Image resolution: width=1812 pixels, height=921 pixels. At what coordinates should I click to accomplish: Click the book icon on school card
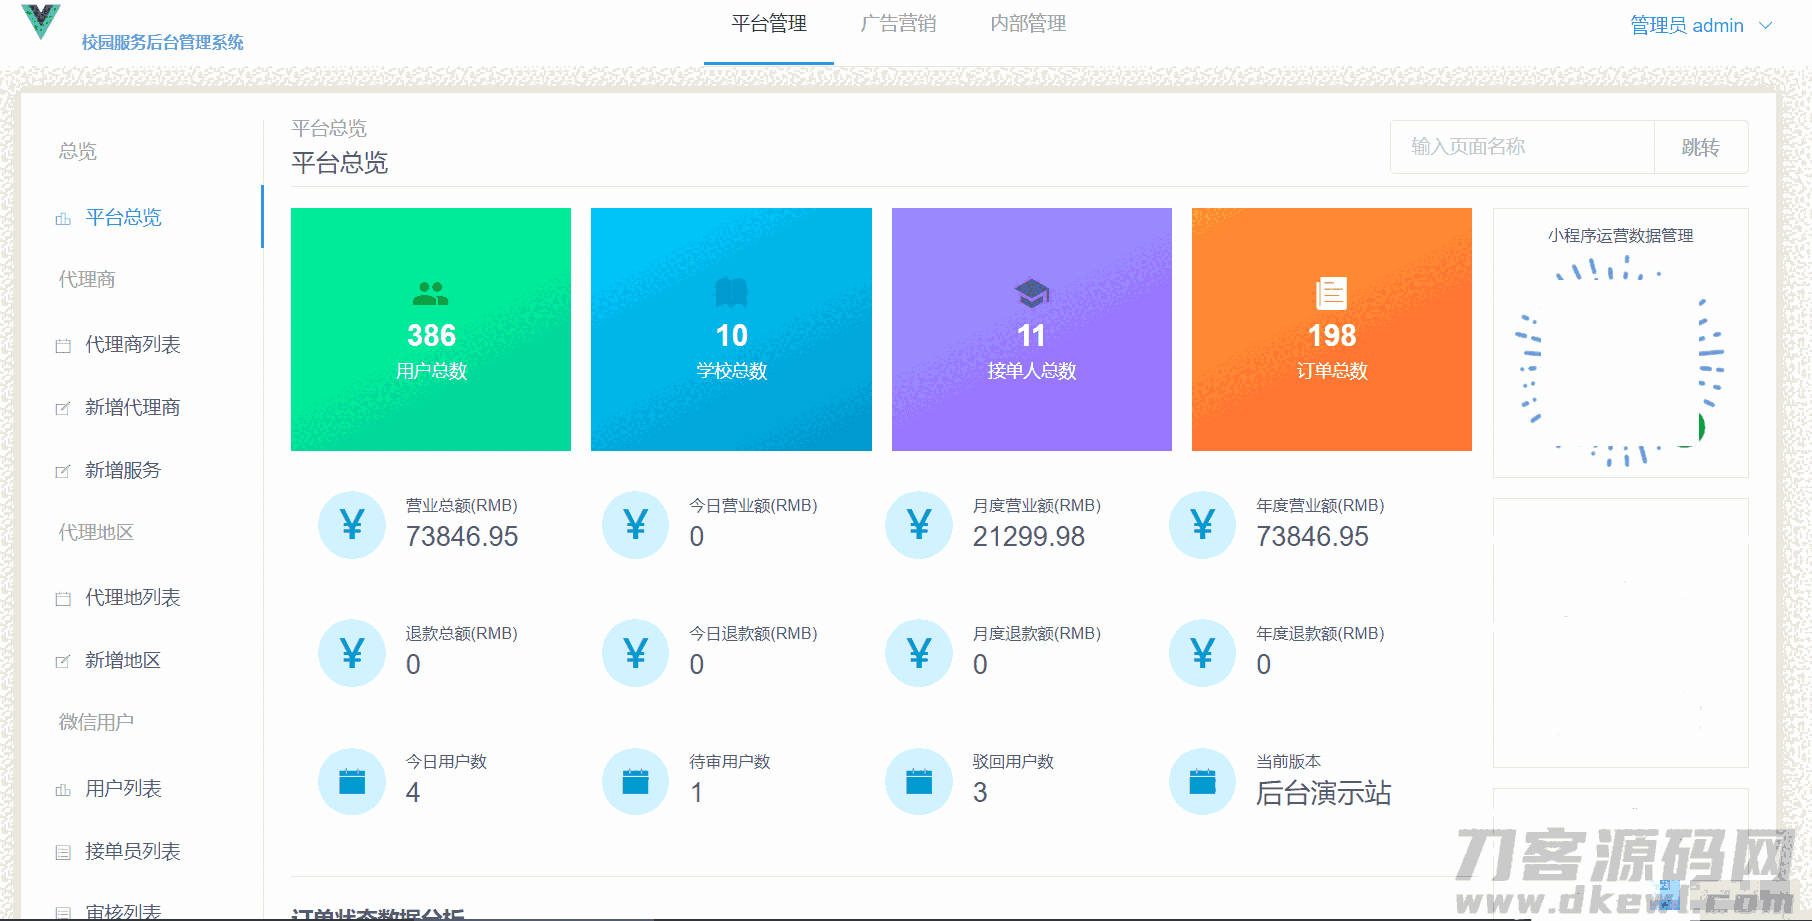click(x=731, y=293)
